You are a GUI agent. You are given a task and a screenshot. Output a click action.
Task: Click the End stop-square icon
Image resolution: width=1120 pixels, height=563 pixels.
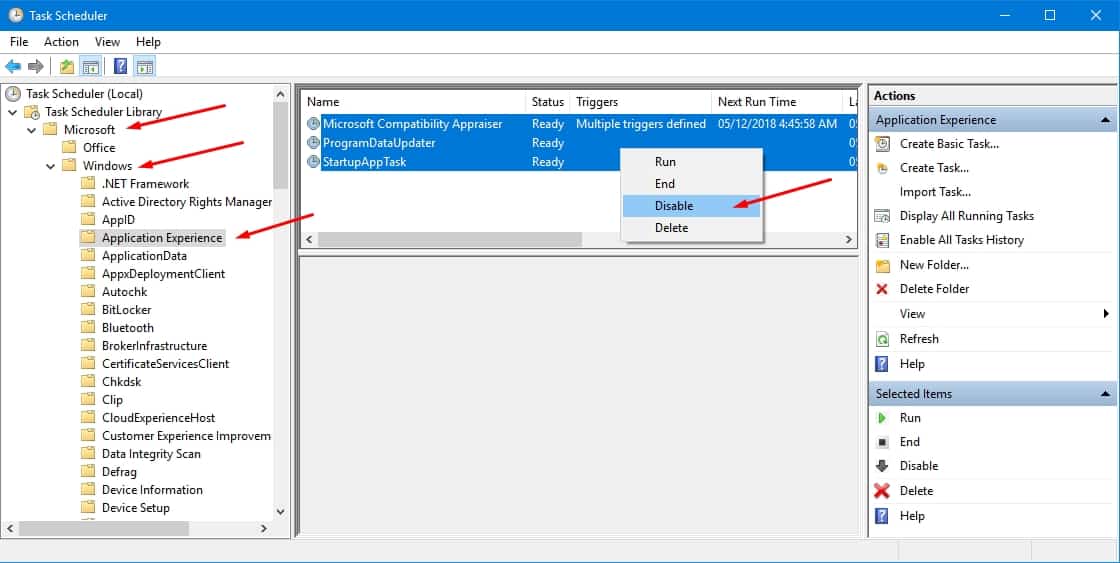point(883,442)
